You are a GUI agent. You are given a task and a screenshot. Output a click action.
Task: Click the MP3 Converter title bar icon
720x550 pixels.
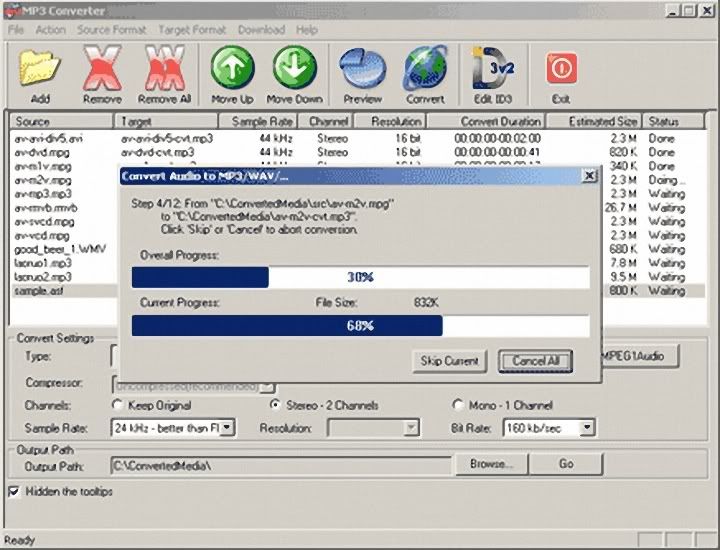(11, 10)
